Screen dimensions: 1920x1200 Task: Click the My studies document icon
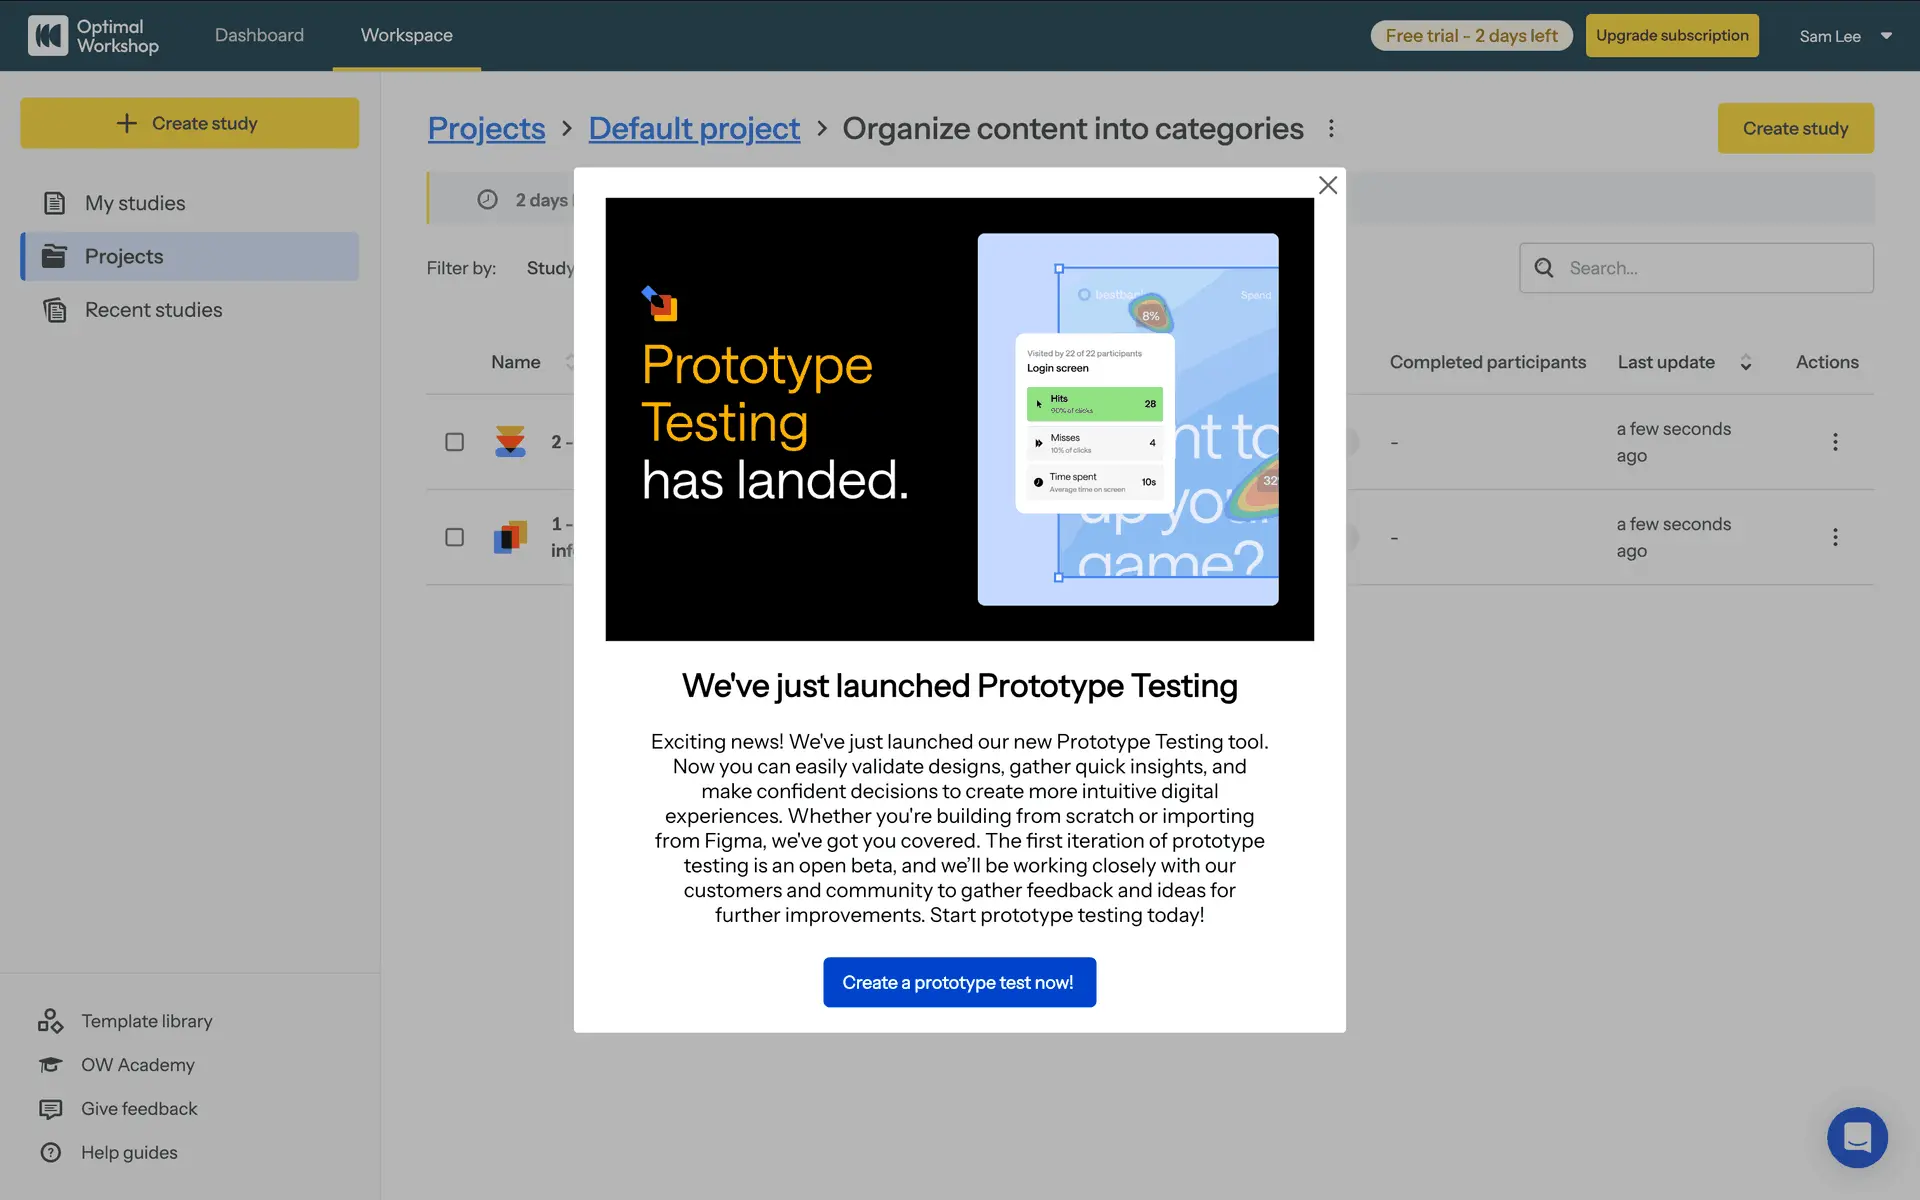[x=55, y=203]
